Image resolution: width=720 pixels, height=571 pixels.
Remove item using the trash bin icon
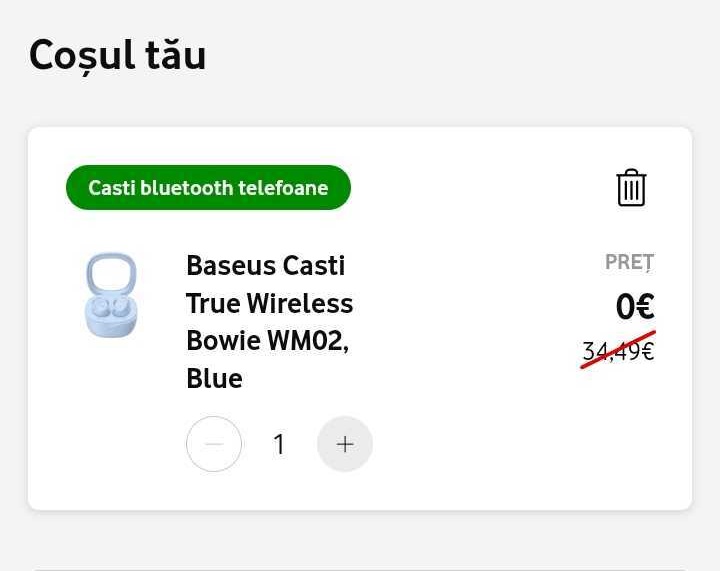[x=631, y=188]
